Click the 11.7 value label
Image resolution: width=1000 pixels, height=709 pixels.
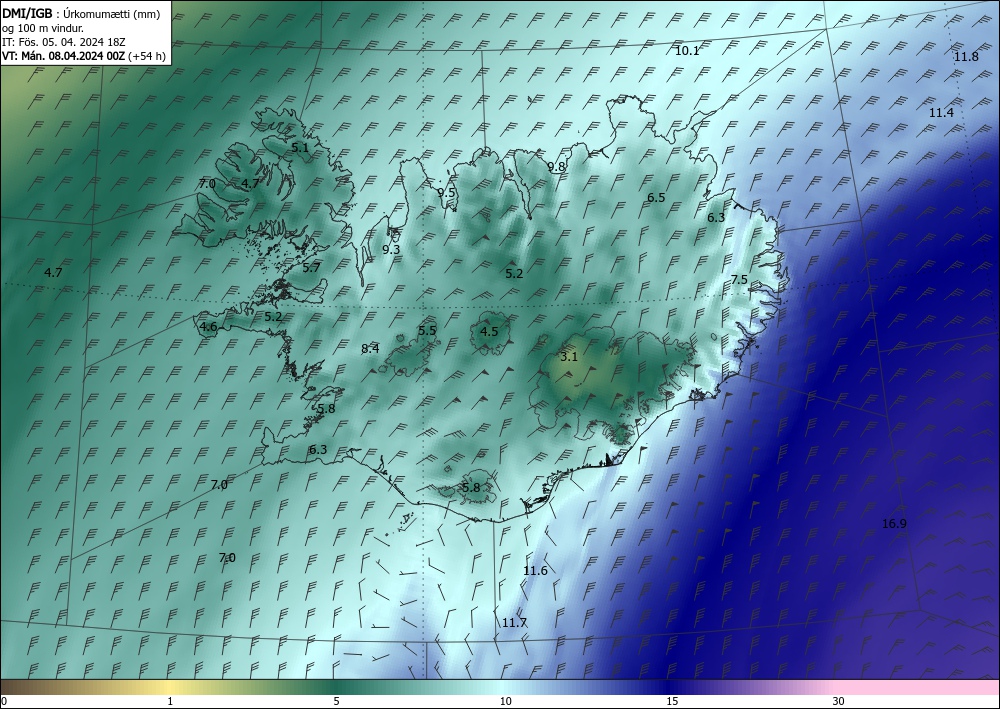514,623
